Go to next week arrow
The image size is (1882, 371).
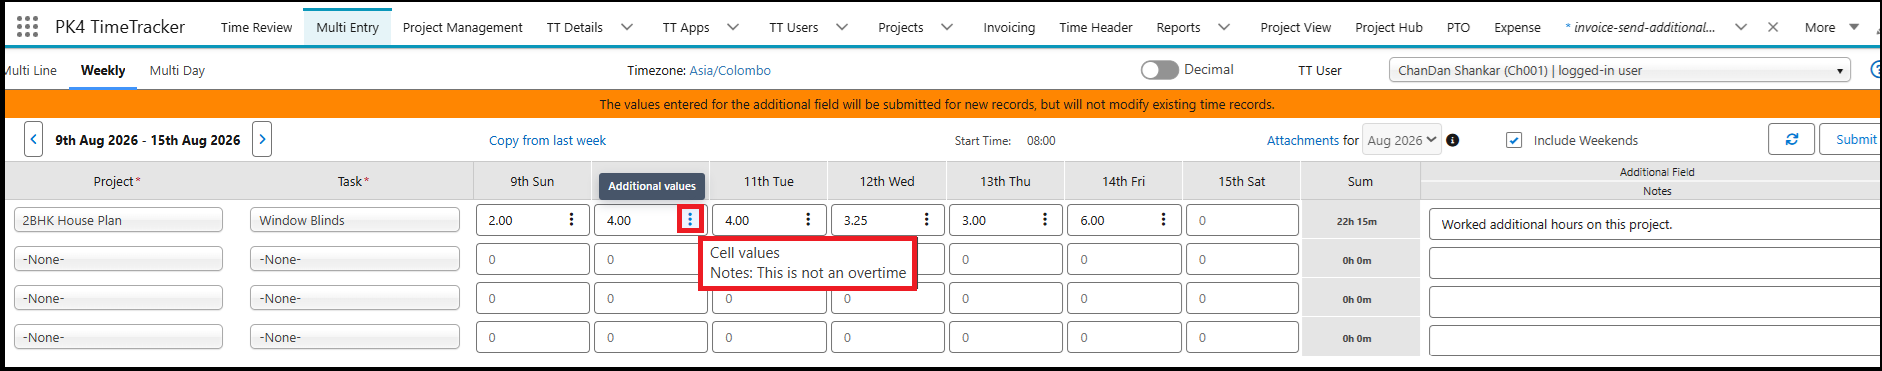pyautogui.click(x=262, y=140)
